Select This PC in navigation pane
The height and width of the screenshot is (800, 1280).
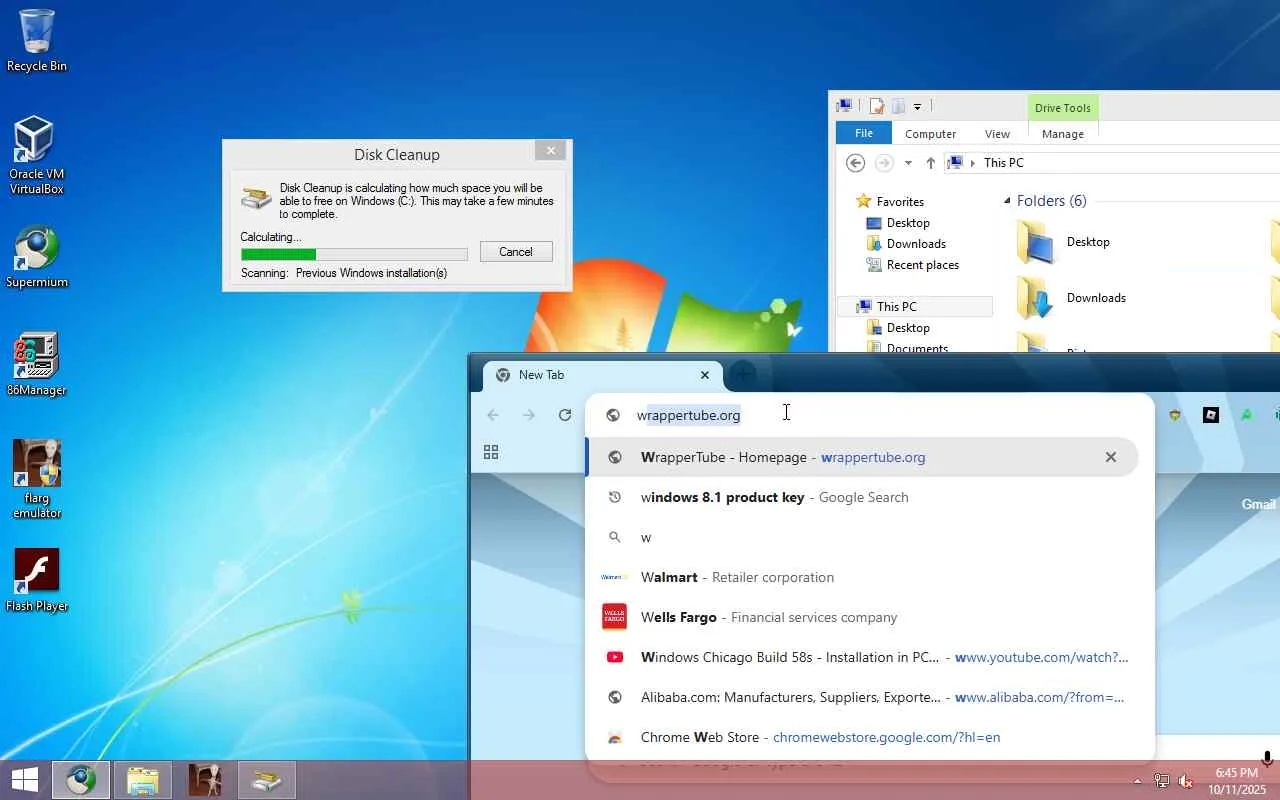coord(896,307)
